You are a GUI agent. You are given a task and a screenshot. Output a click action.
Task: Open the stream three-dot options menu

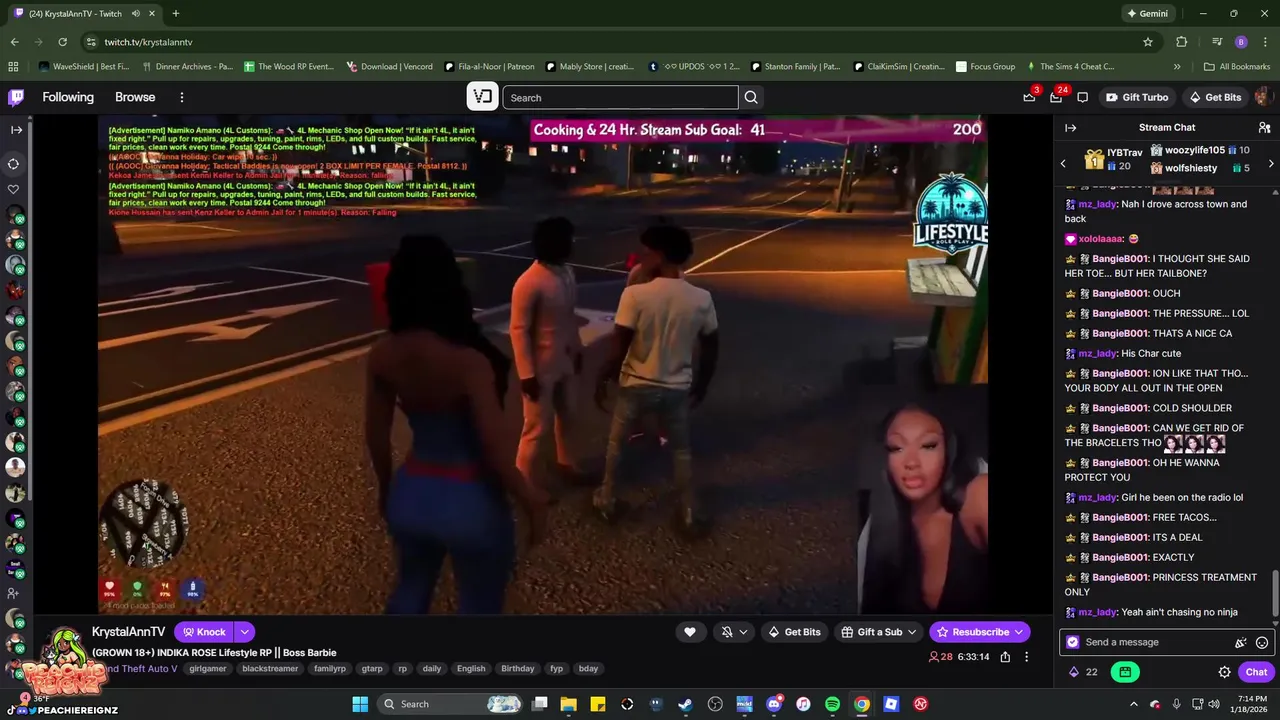[1026, 657]
